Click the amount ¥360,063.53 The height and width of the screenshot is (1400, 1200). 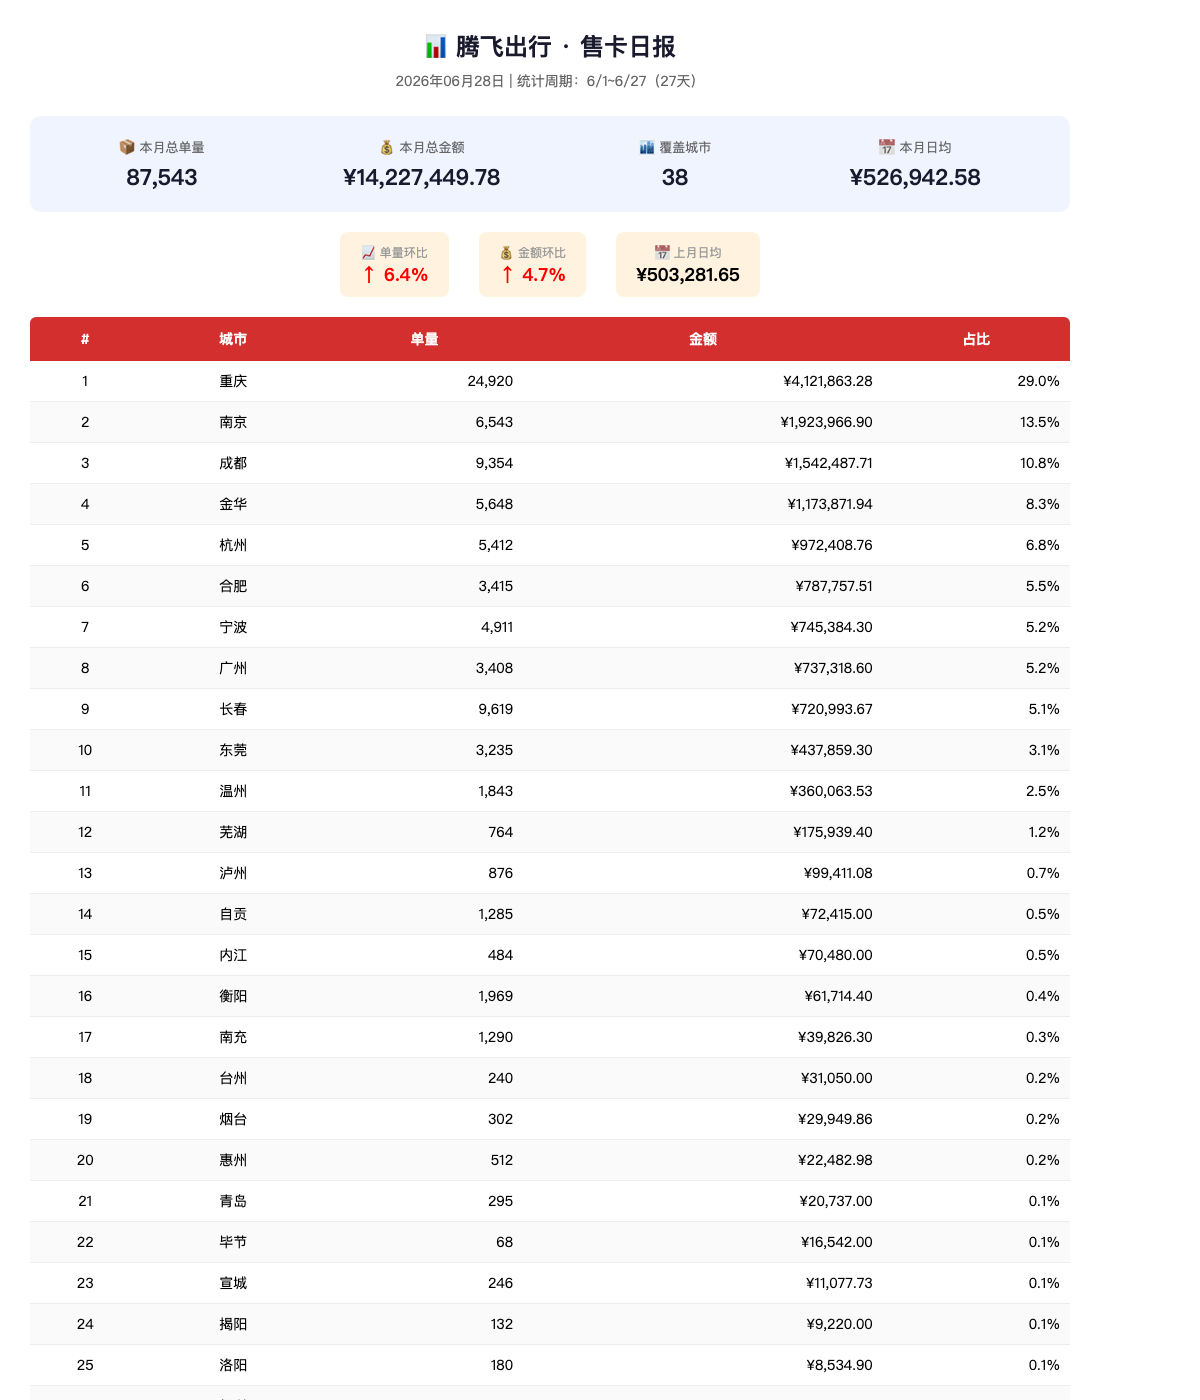[831, 791]
